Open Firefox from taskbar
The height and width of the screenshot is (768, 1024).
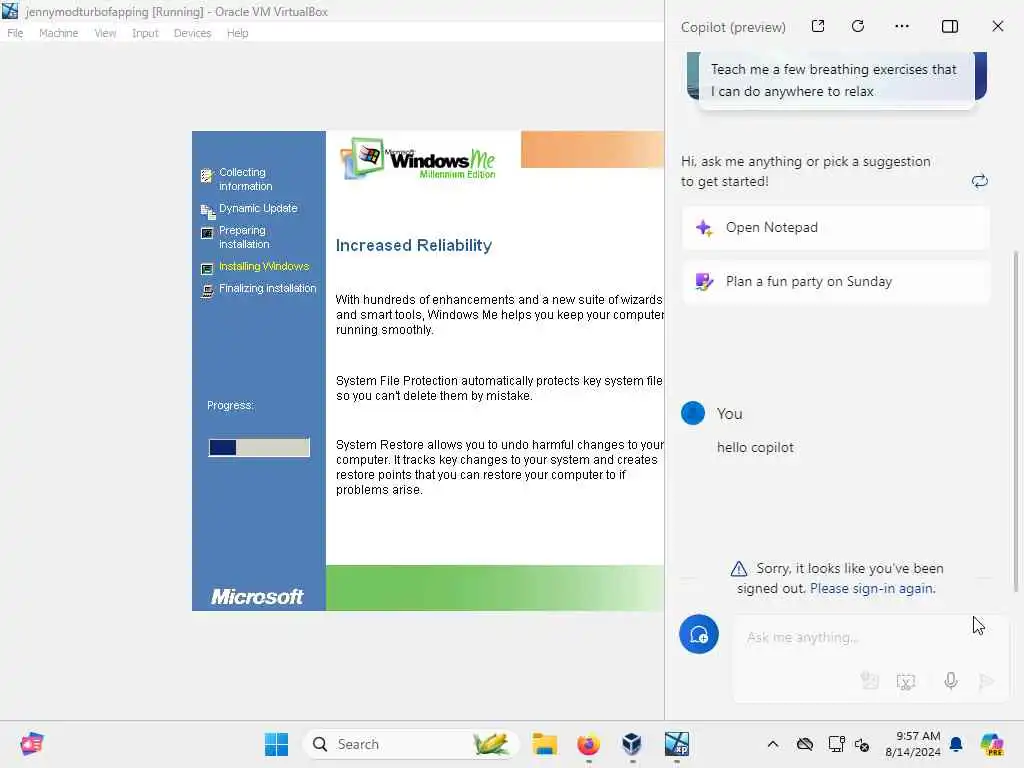click(588, 744)
